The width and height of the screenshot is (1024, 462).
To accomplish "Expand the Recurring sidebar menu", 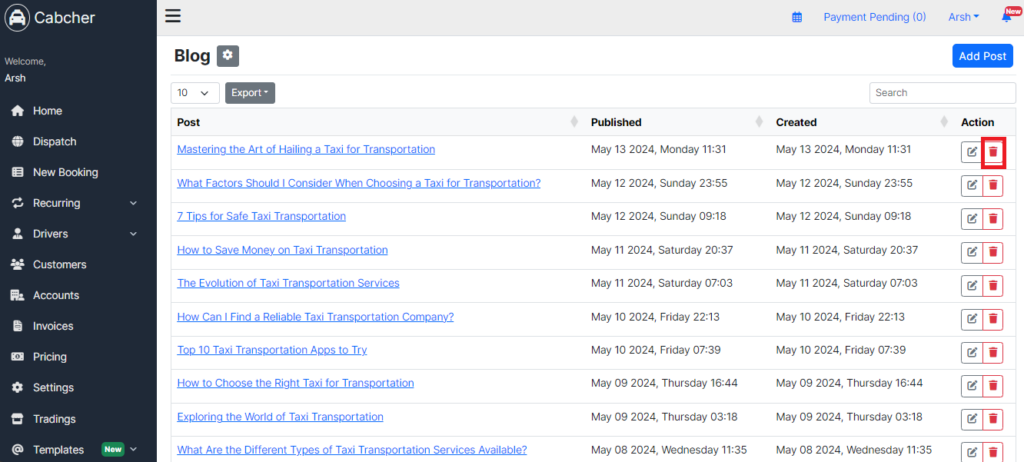I will (x=77, y=203).
